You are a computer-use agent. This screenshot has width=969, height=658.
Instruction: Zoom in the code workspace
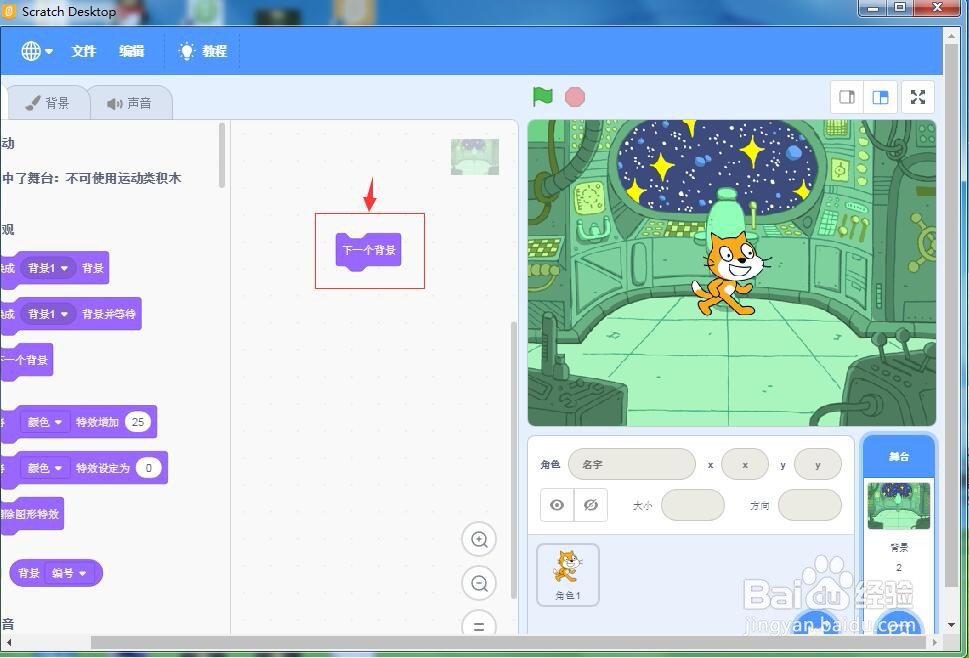(x=479, y=539)
